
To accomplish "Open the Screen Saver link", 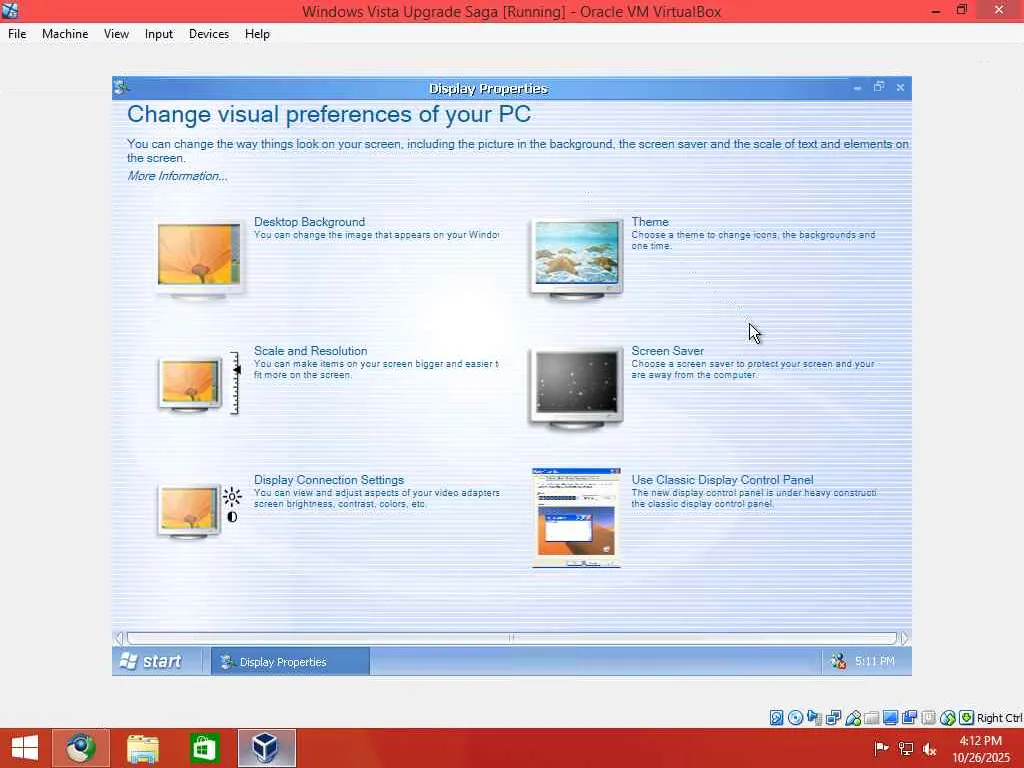I will 667,351.
